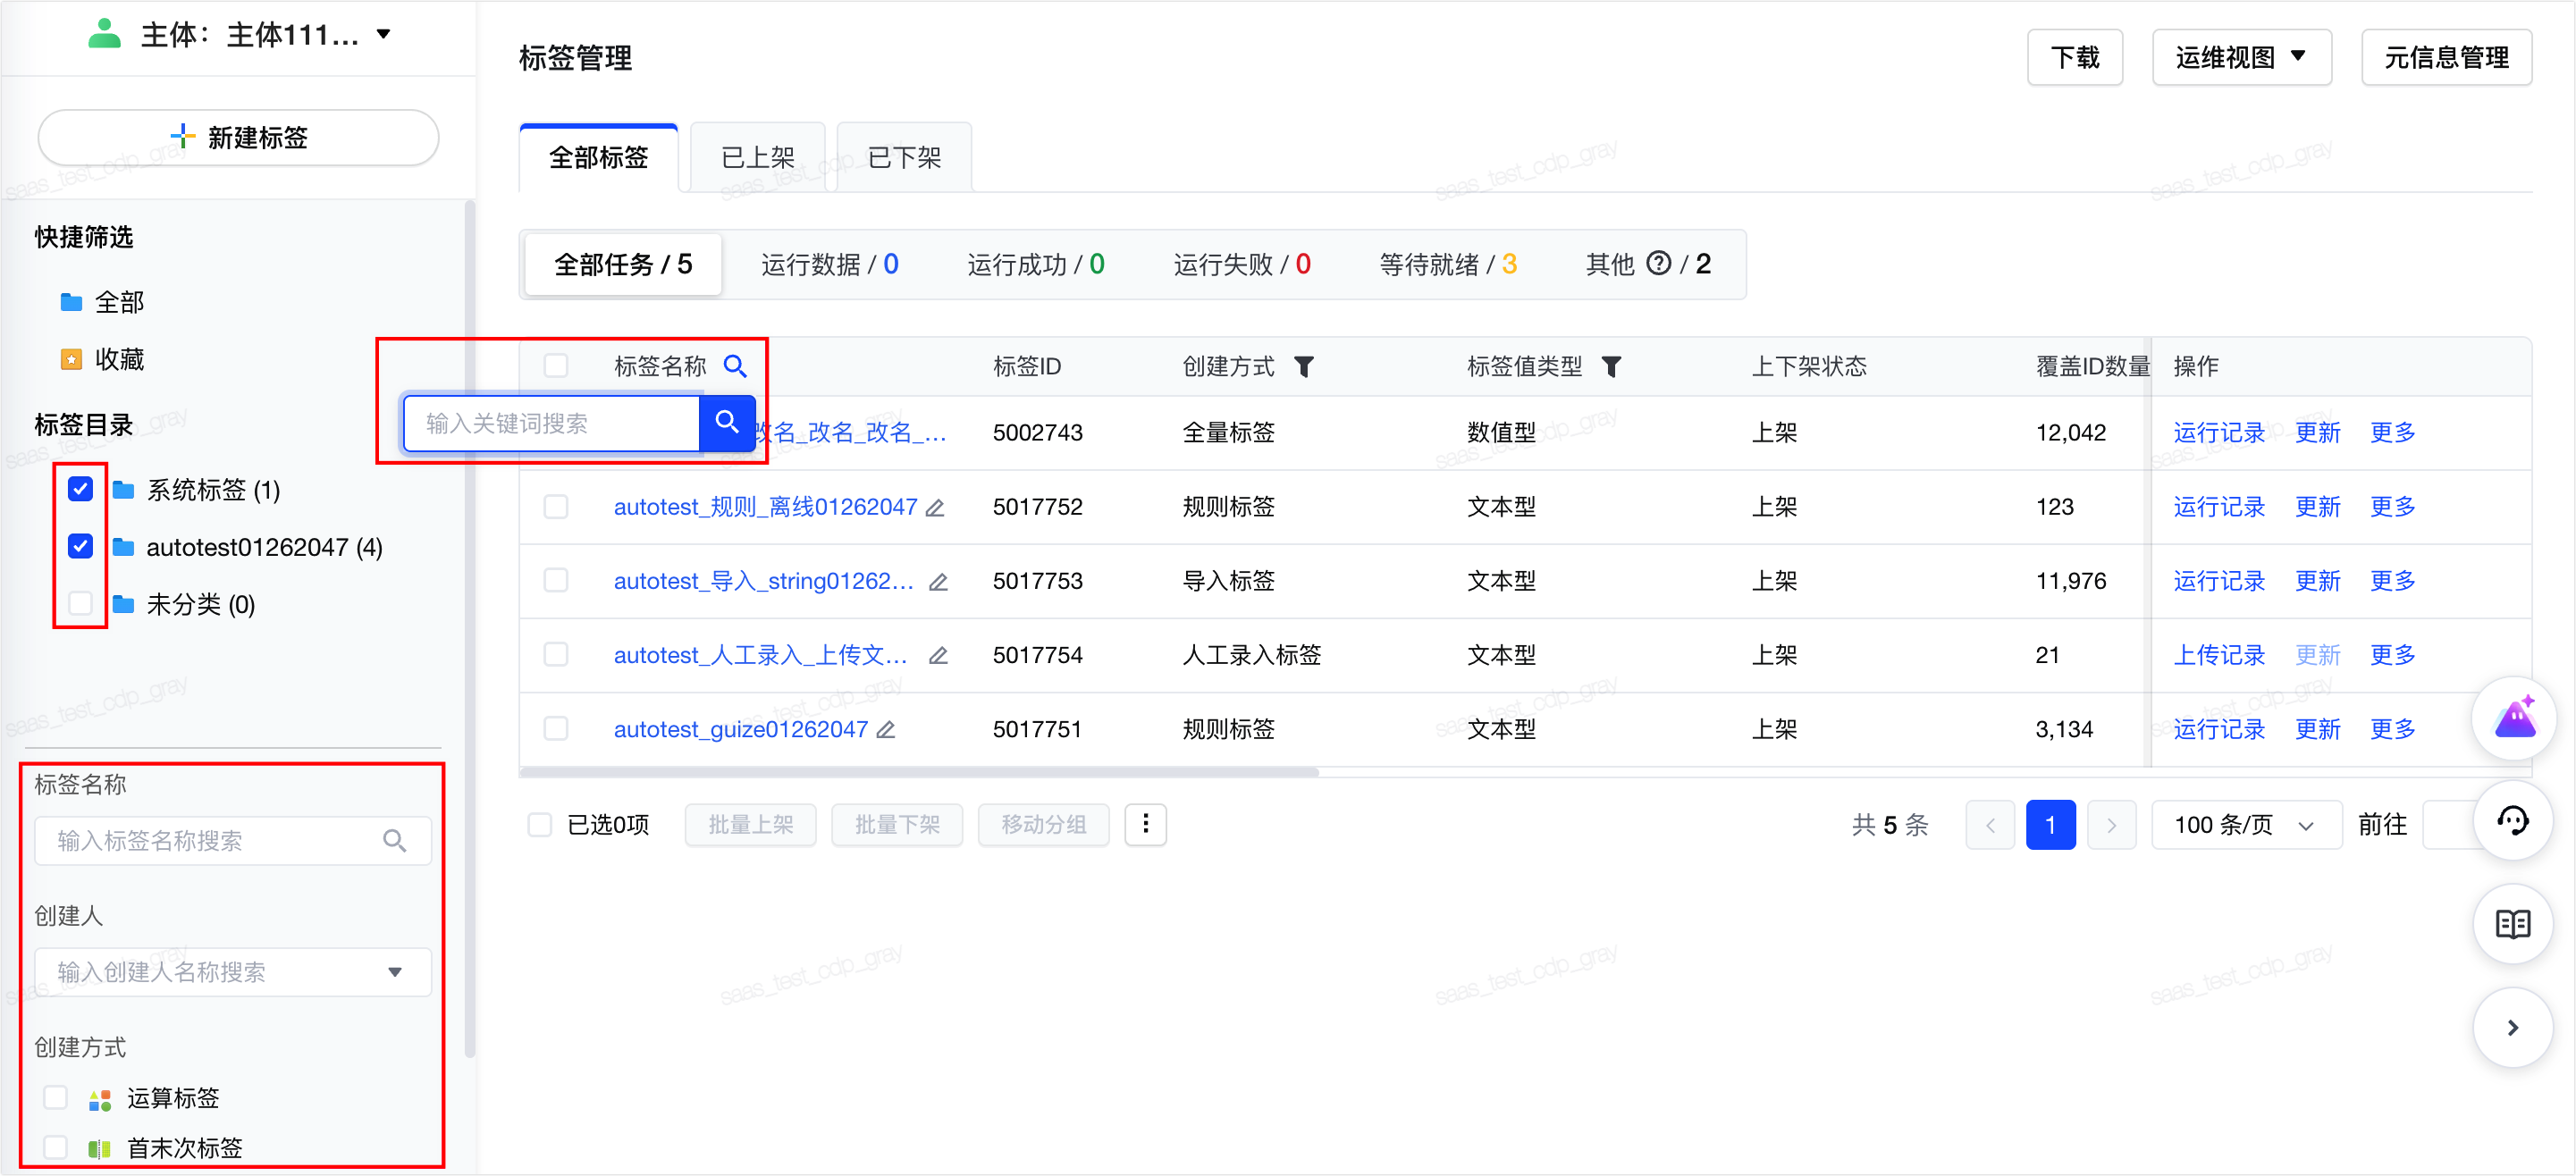Screen dimensions: 2576x1176
Task: Click the autotest01262047 folder icon
Action: (x=123, y=547)
